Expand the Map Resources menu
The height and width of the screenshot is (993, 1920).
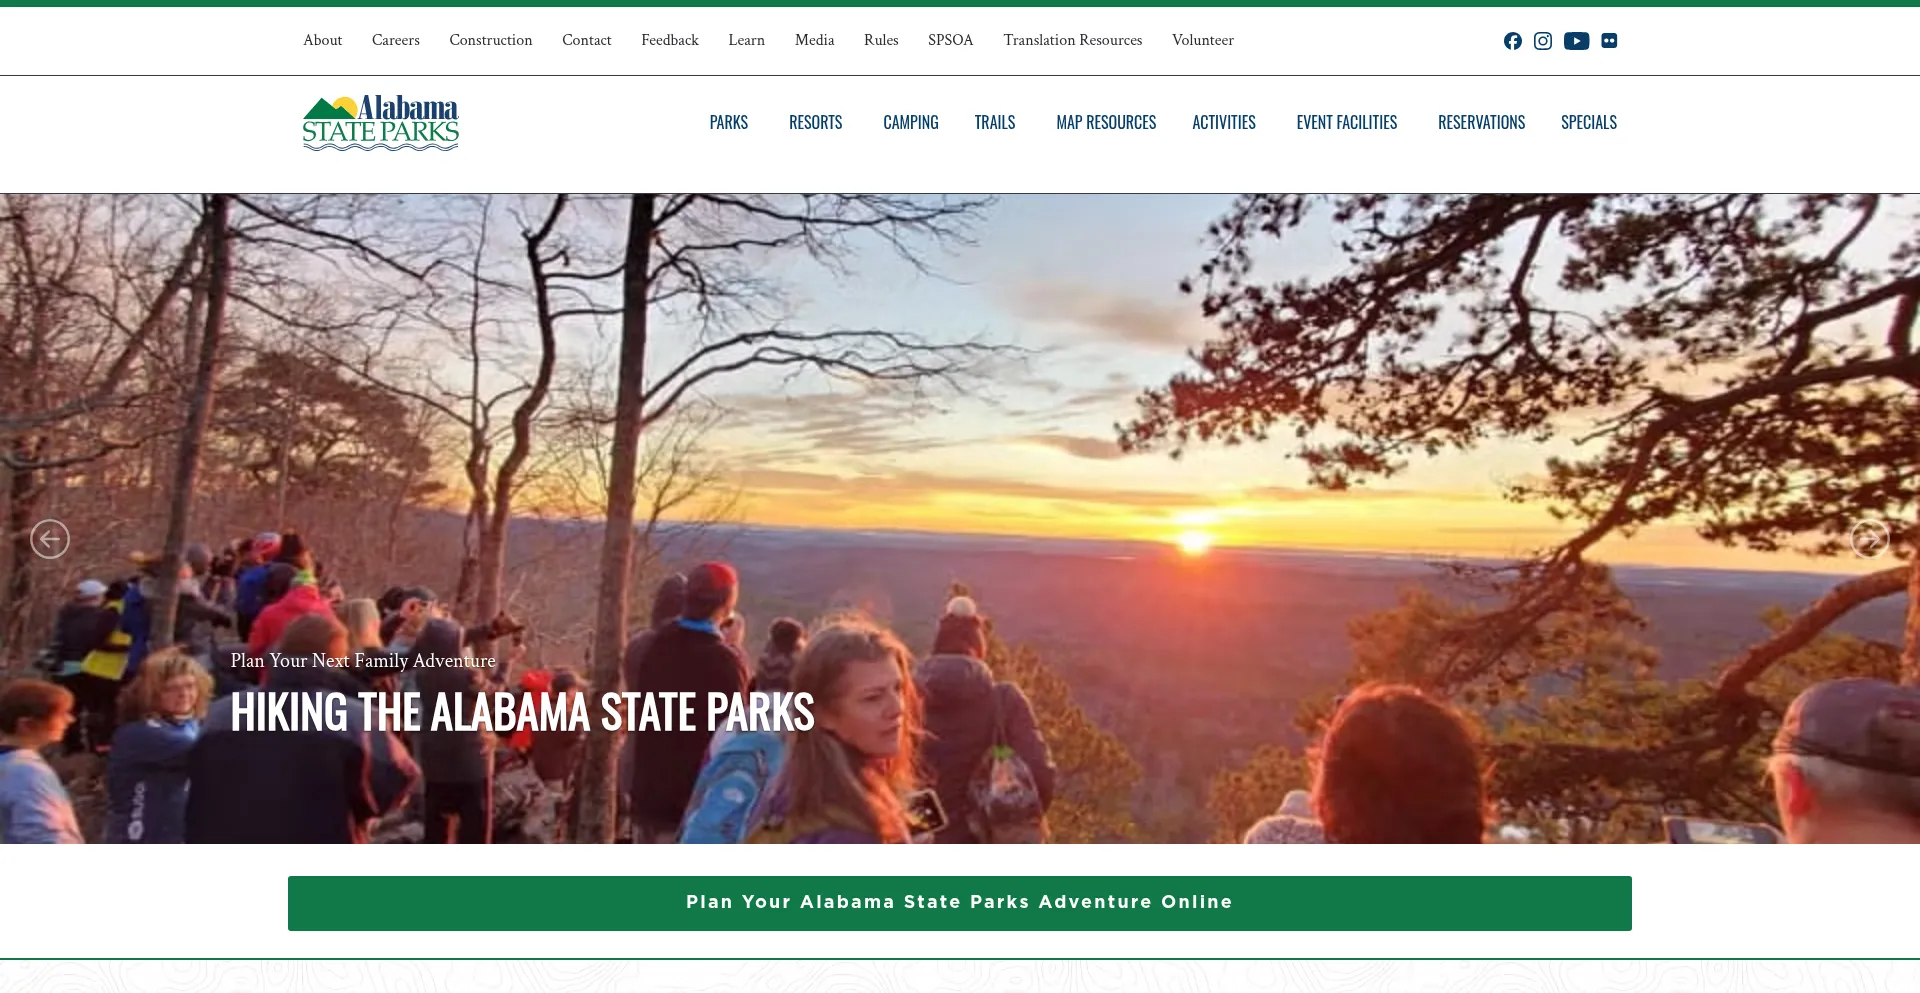tap(1106, 122)
